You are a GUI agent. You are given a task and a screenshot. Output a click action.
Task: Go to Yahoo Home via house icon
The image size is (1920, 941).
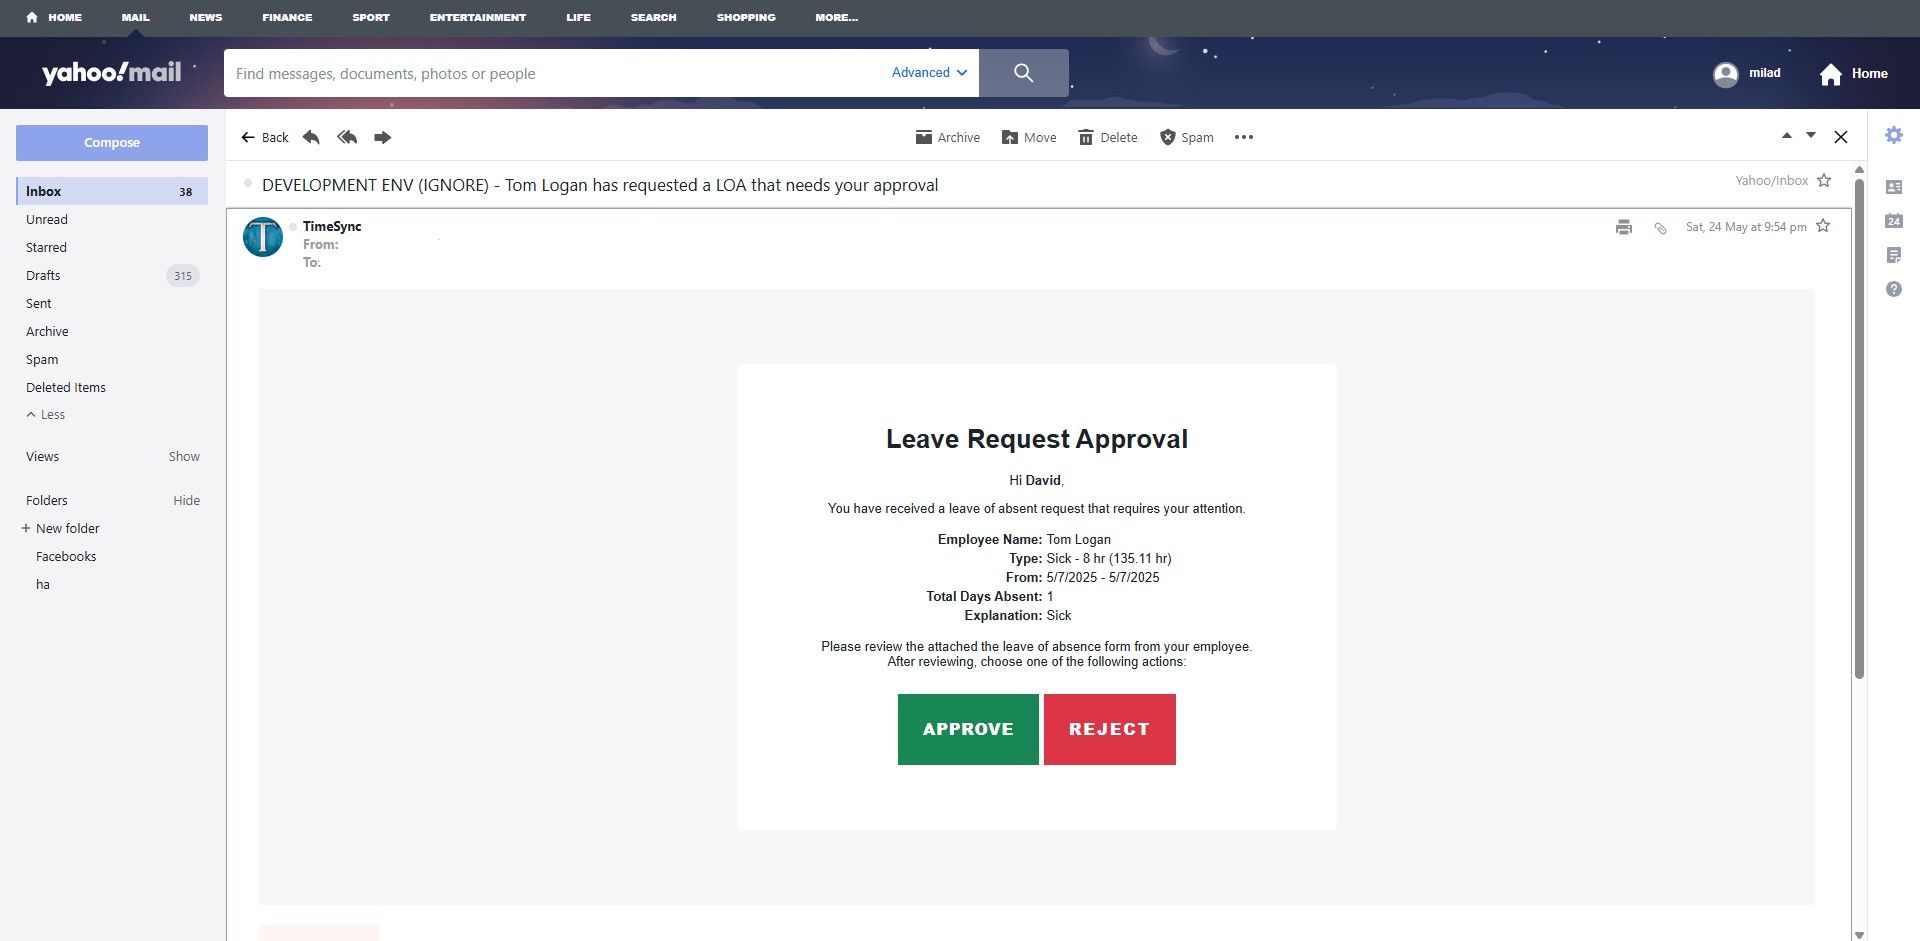tap(1853, 74)
